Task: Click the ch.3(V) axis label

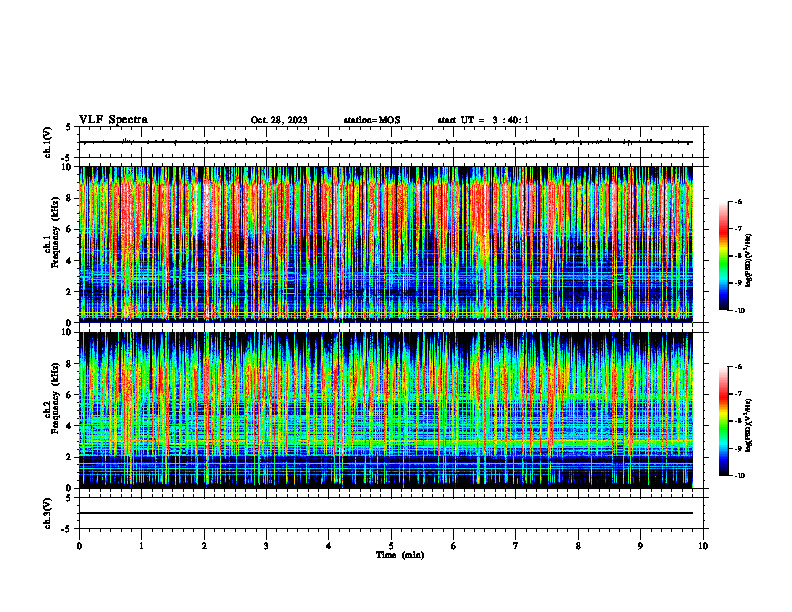Action: [x=48, y=513]
